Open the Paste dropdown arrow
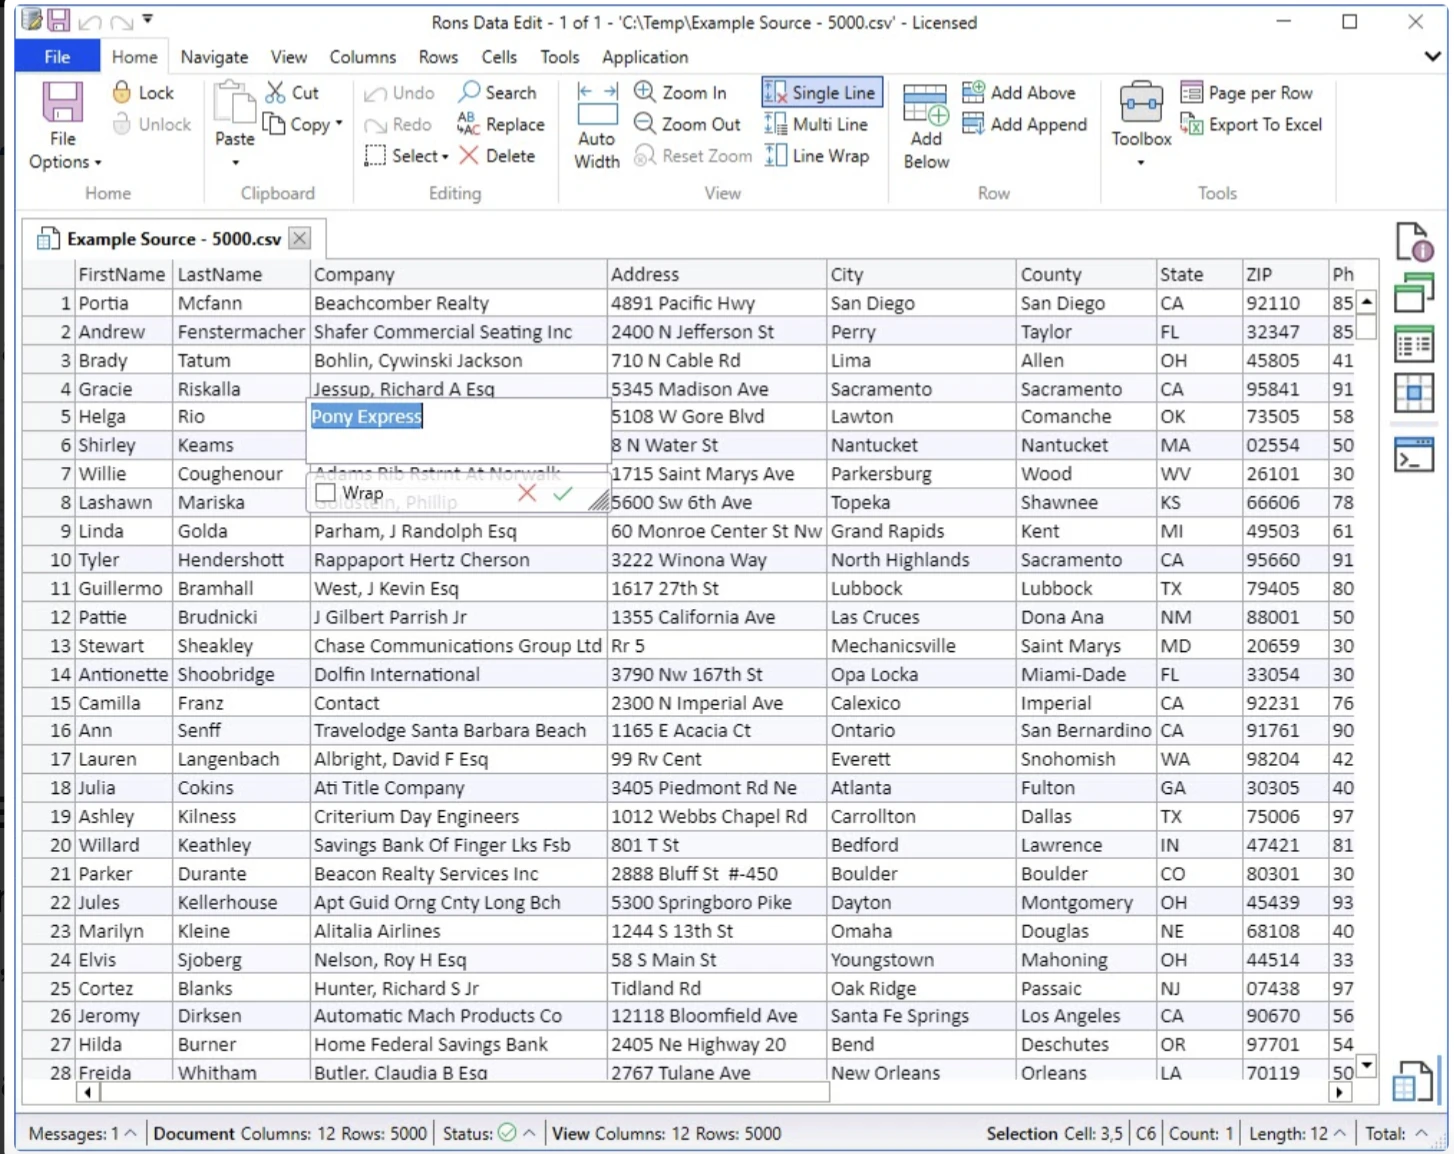Screen dimensions: 1454x1154 tap(235, 162)
